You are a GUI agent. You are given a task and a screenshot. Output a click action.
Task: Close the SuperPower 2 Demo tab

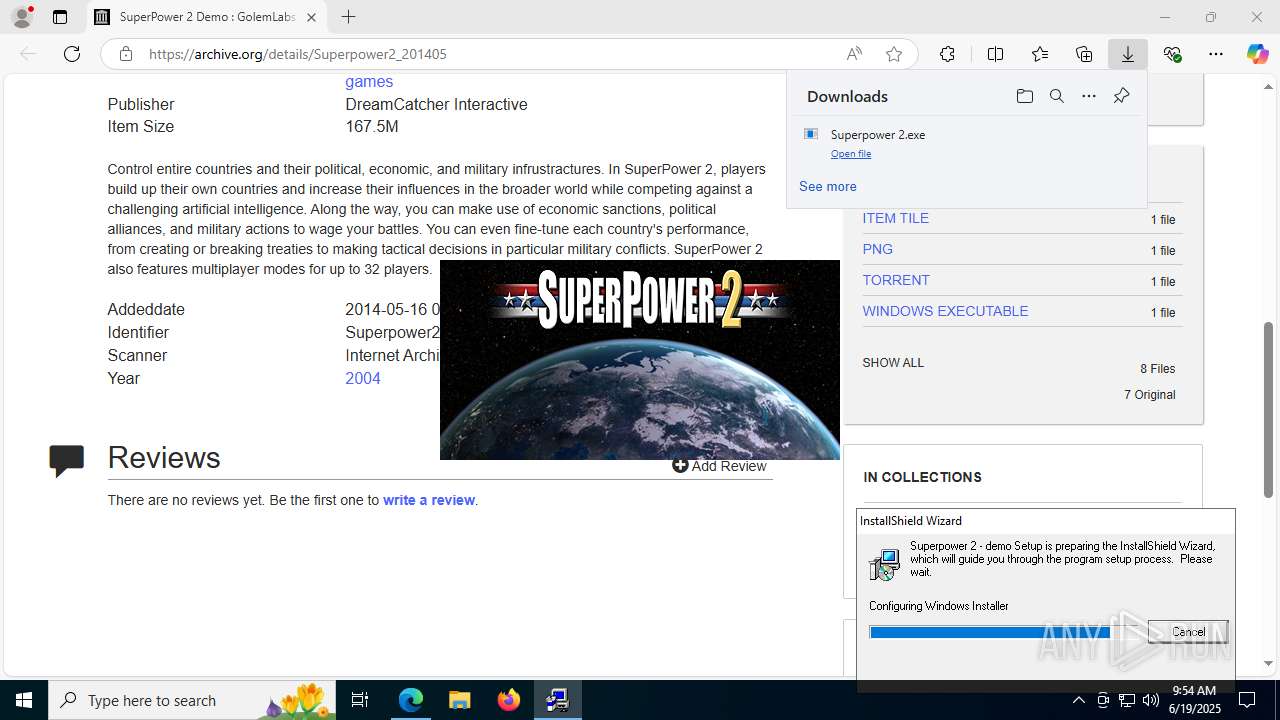311,17
